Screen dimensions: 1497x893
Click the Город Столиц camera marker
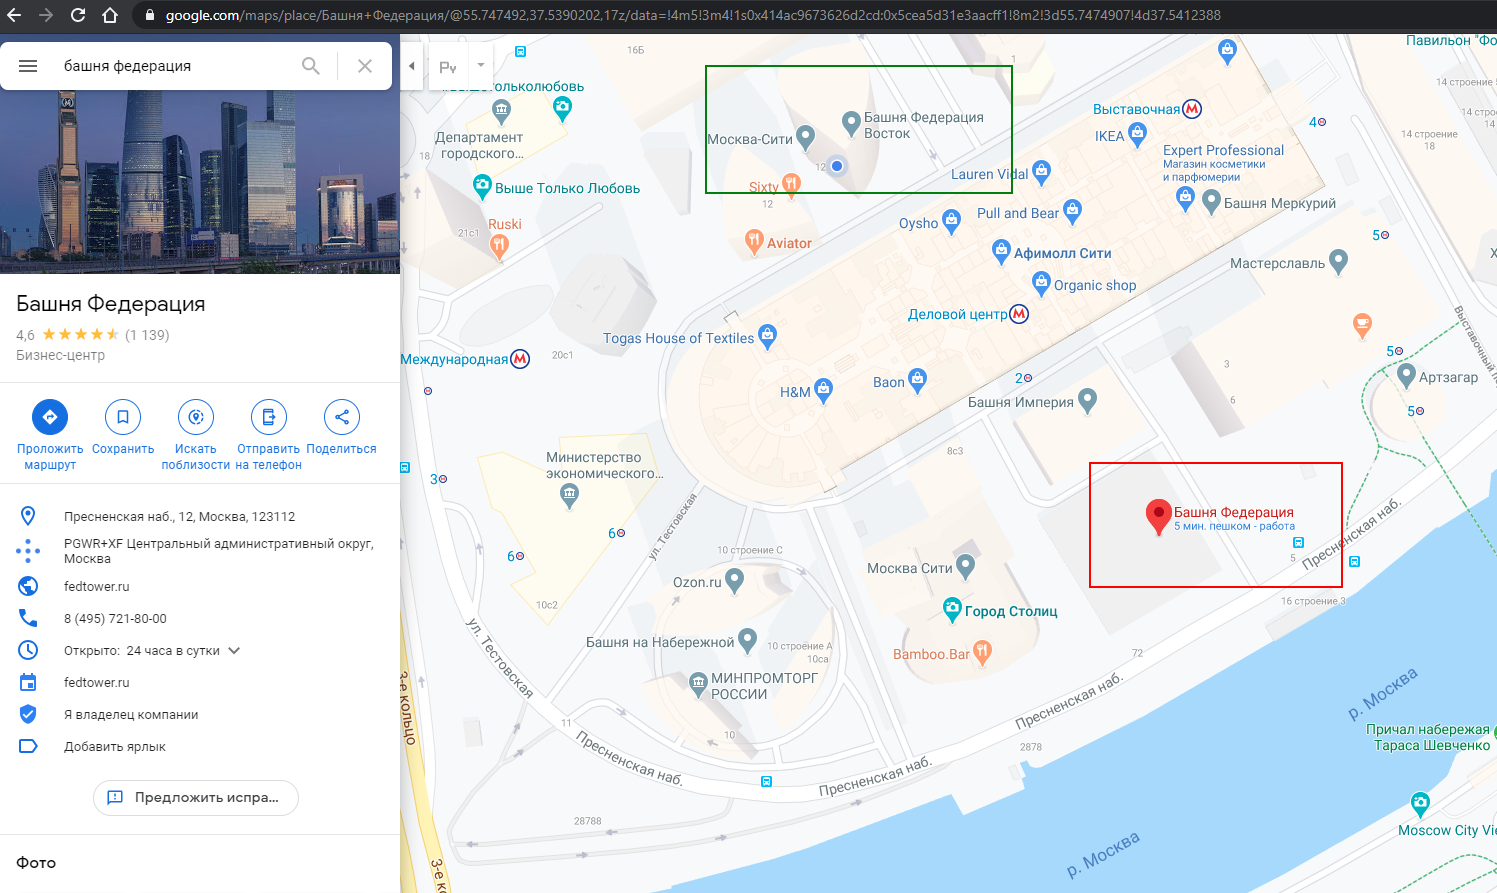[x=953, y=610]
